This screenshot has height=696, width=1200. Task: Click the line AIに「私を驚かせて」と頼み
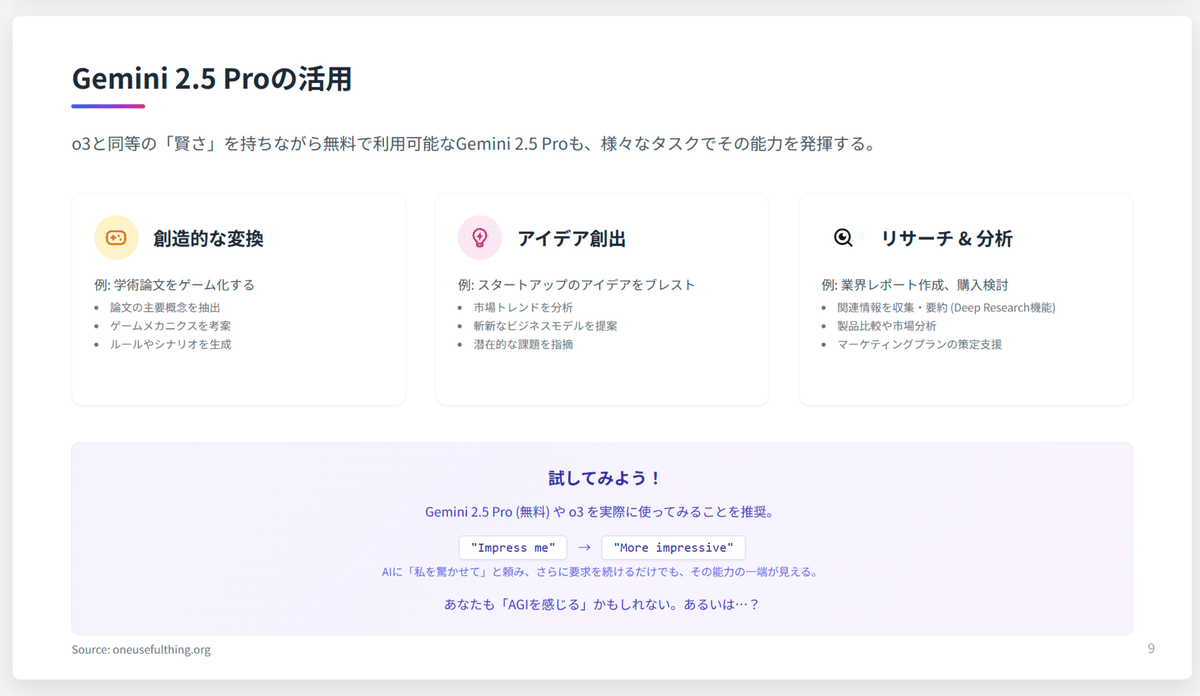602,573
